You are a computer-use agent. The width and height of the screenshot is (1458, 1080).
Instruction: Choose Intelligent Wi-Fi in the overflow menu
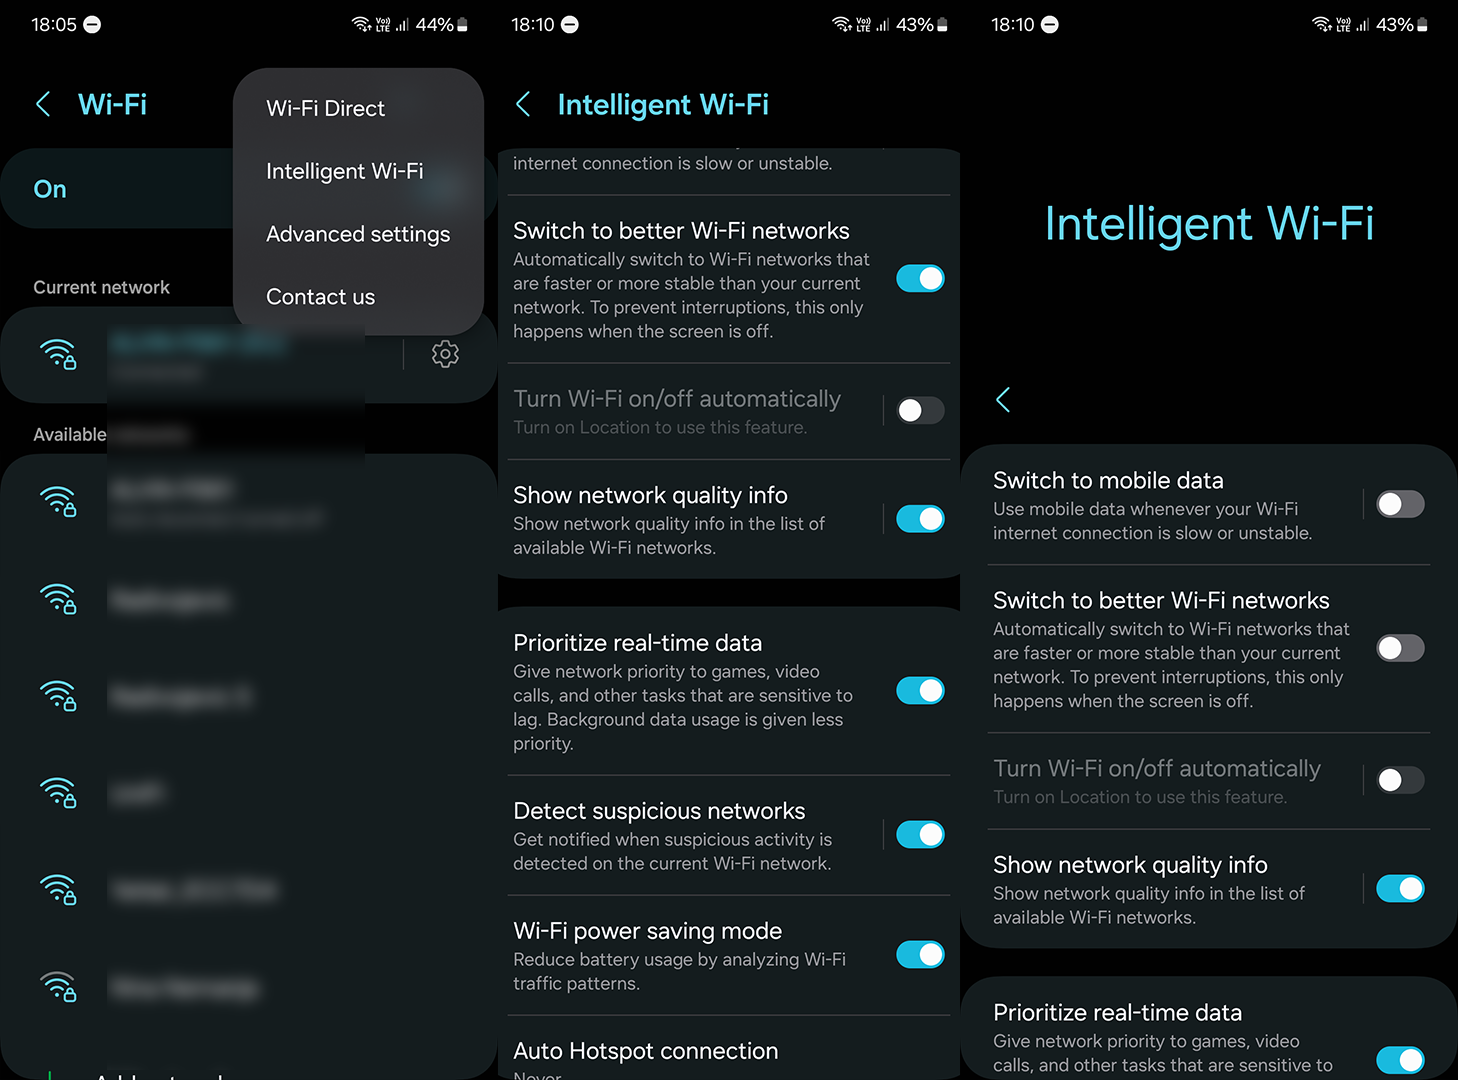(345, 171)
